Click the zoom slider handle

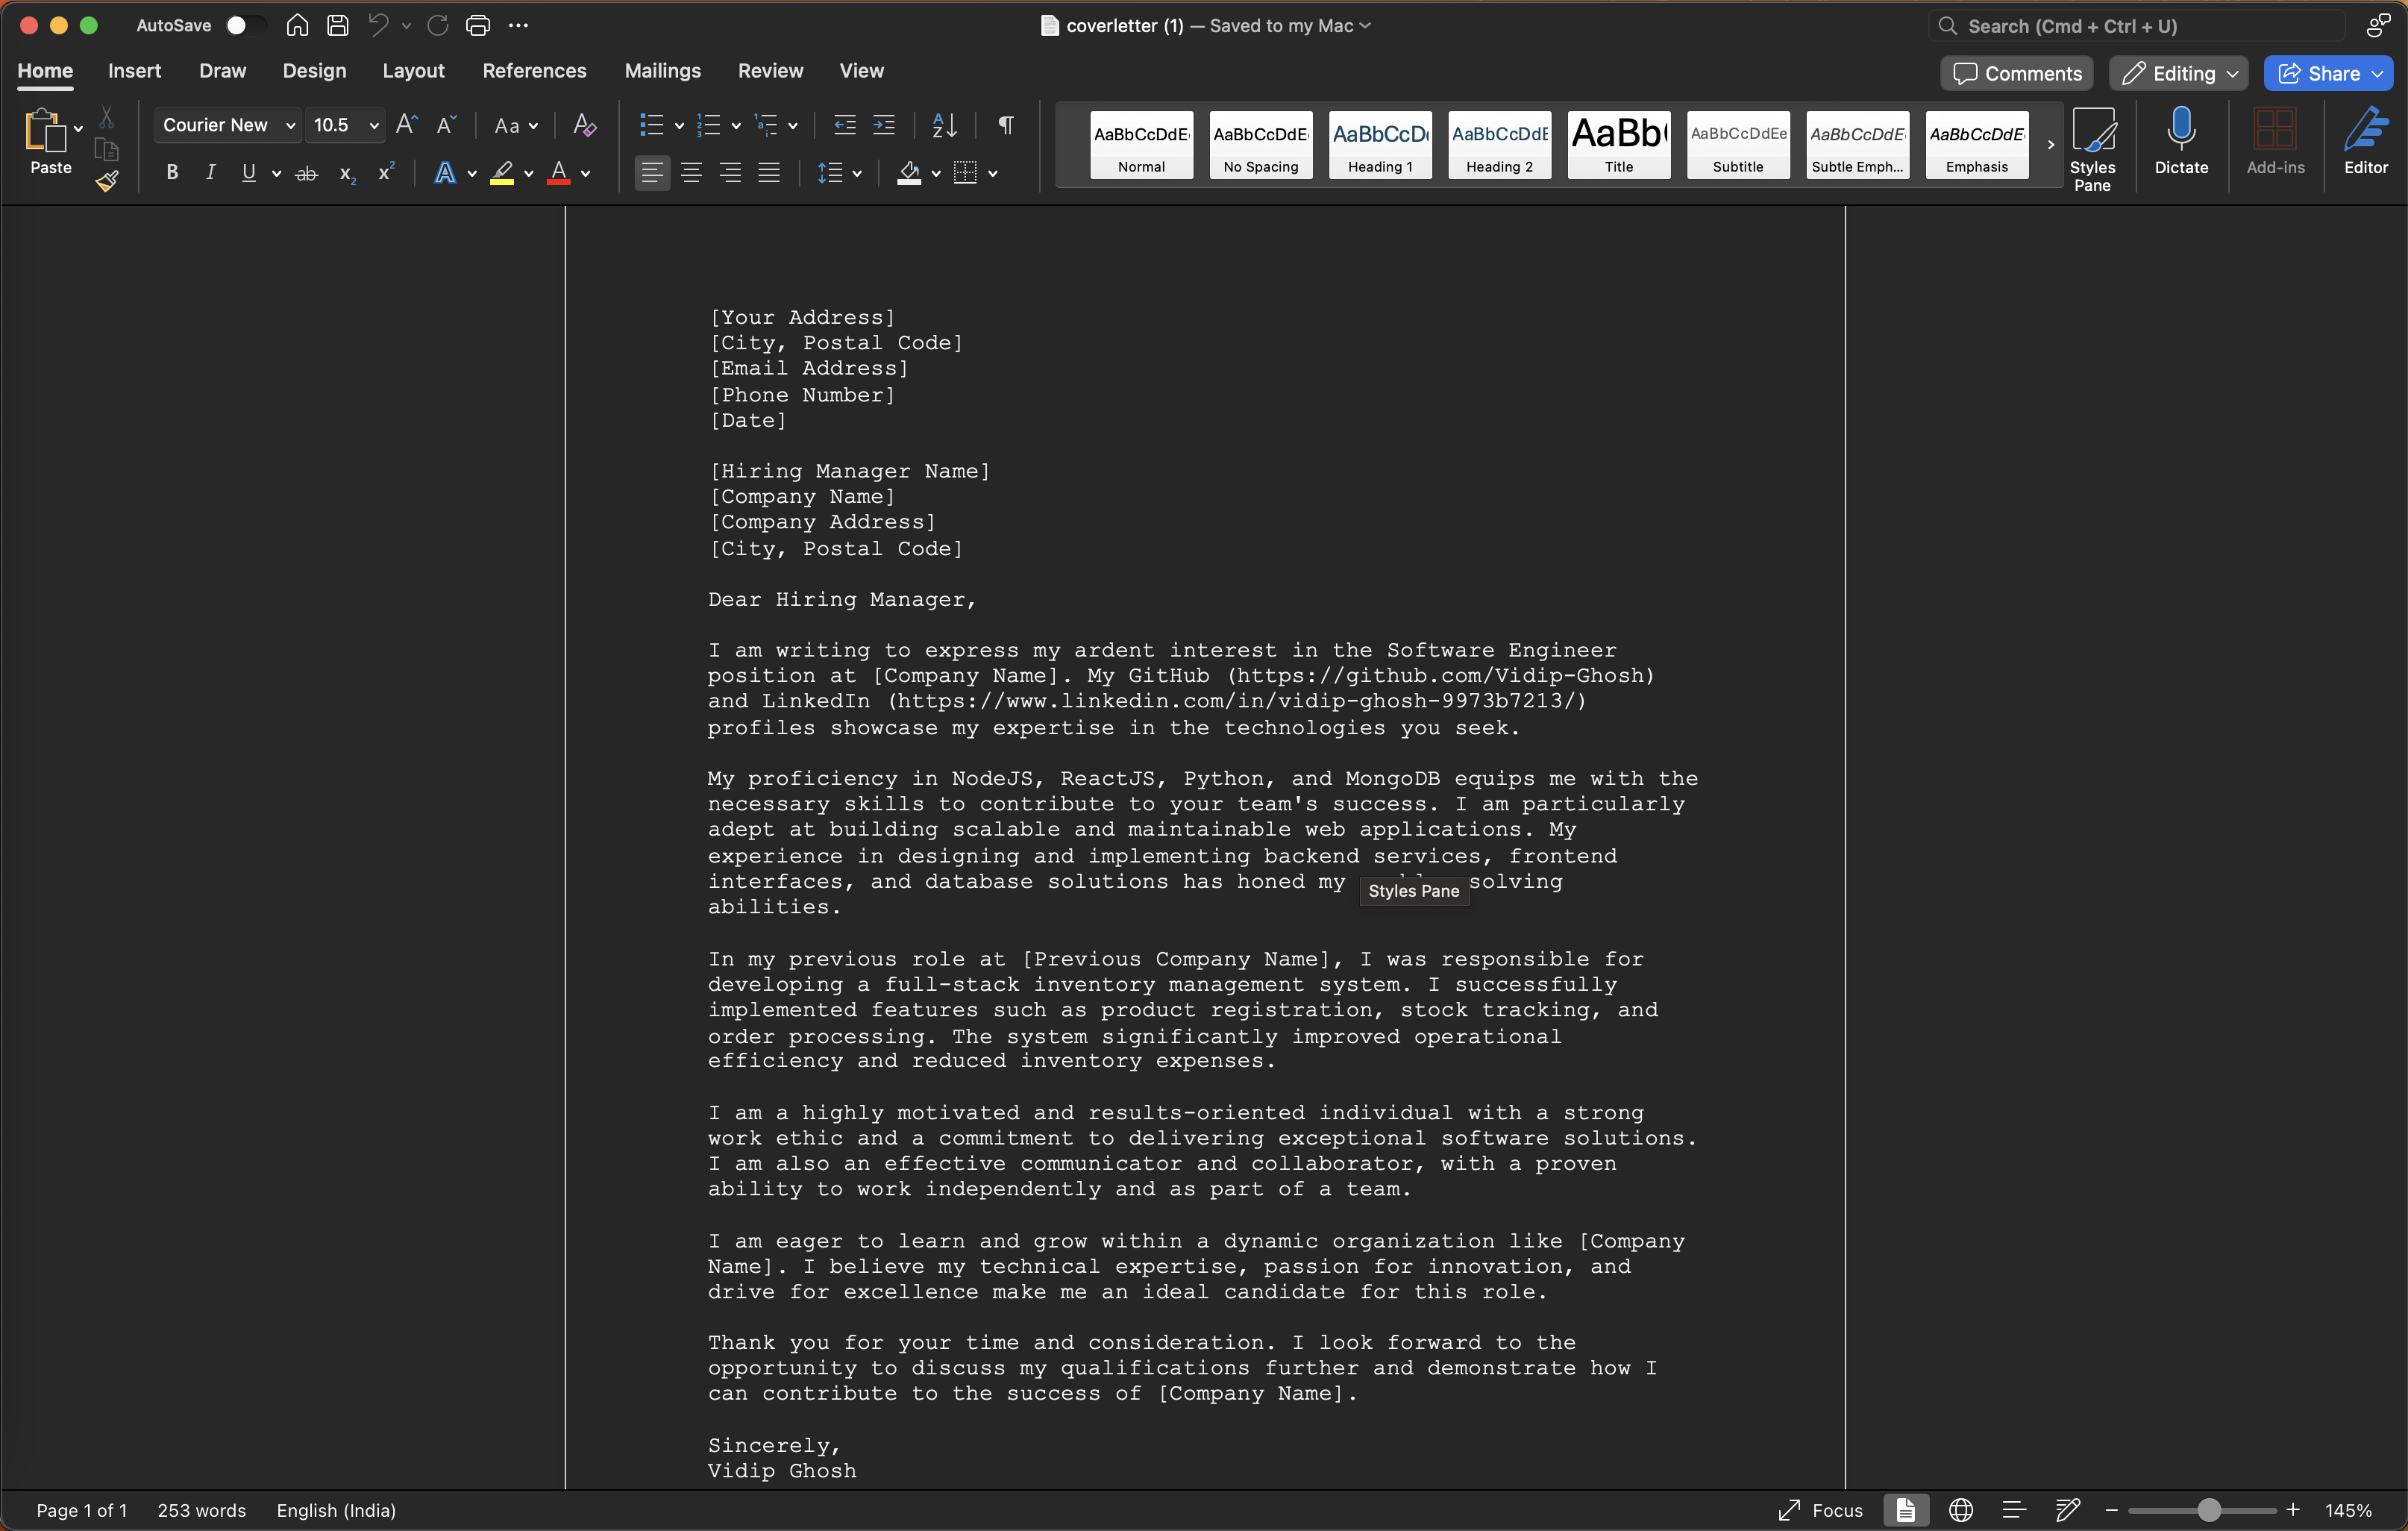click(2208, 1510)
